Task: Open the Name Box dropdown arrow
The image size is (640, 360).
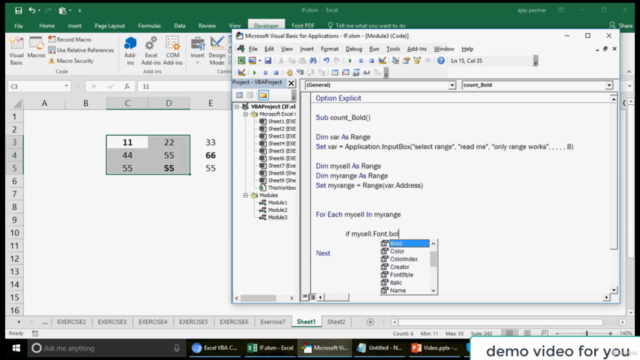Action: [x=66, y=87]
